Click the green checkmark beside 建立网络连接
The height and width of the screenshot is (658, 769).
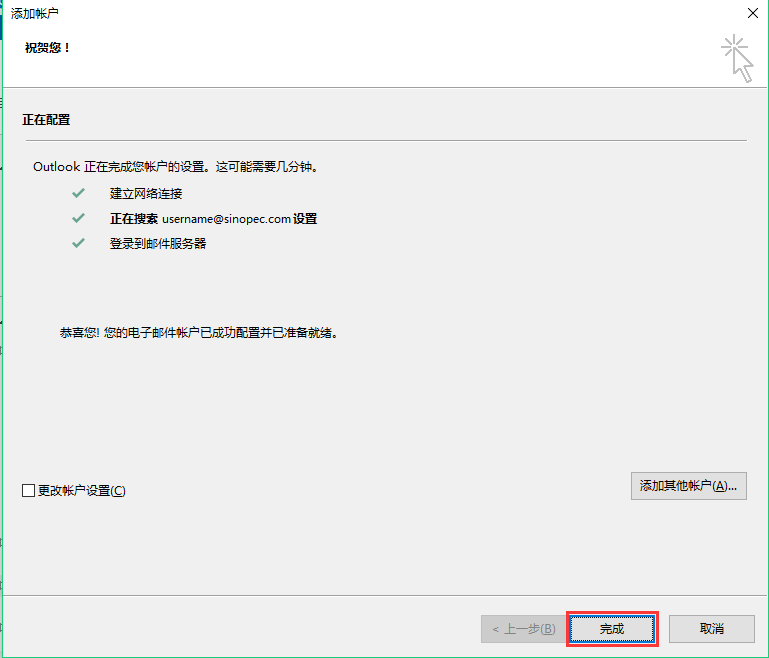79,193
